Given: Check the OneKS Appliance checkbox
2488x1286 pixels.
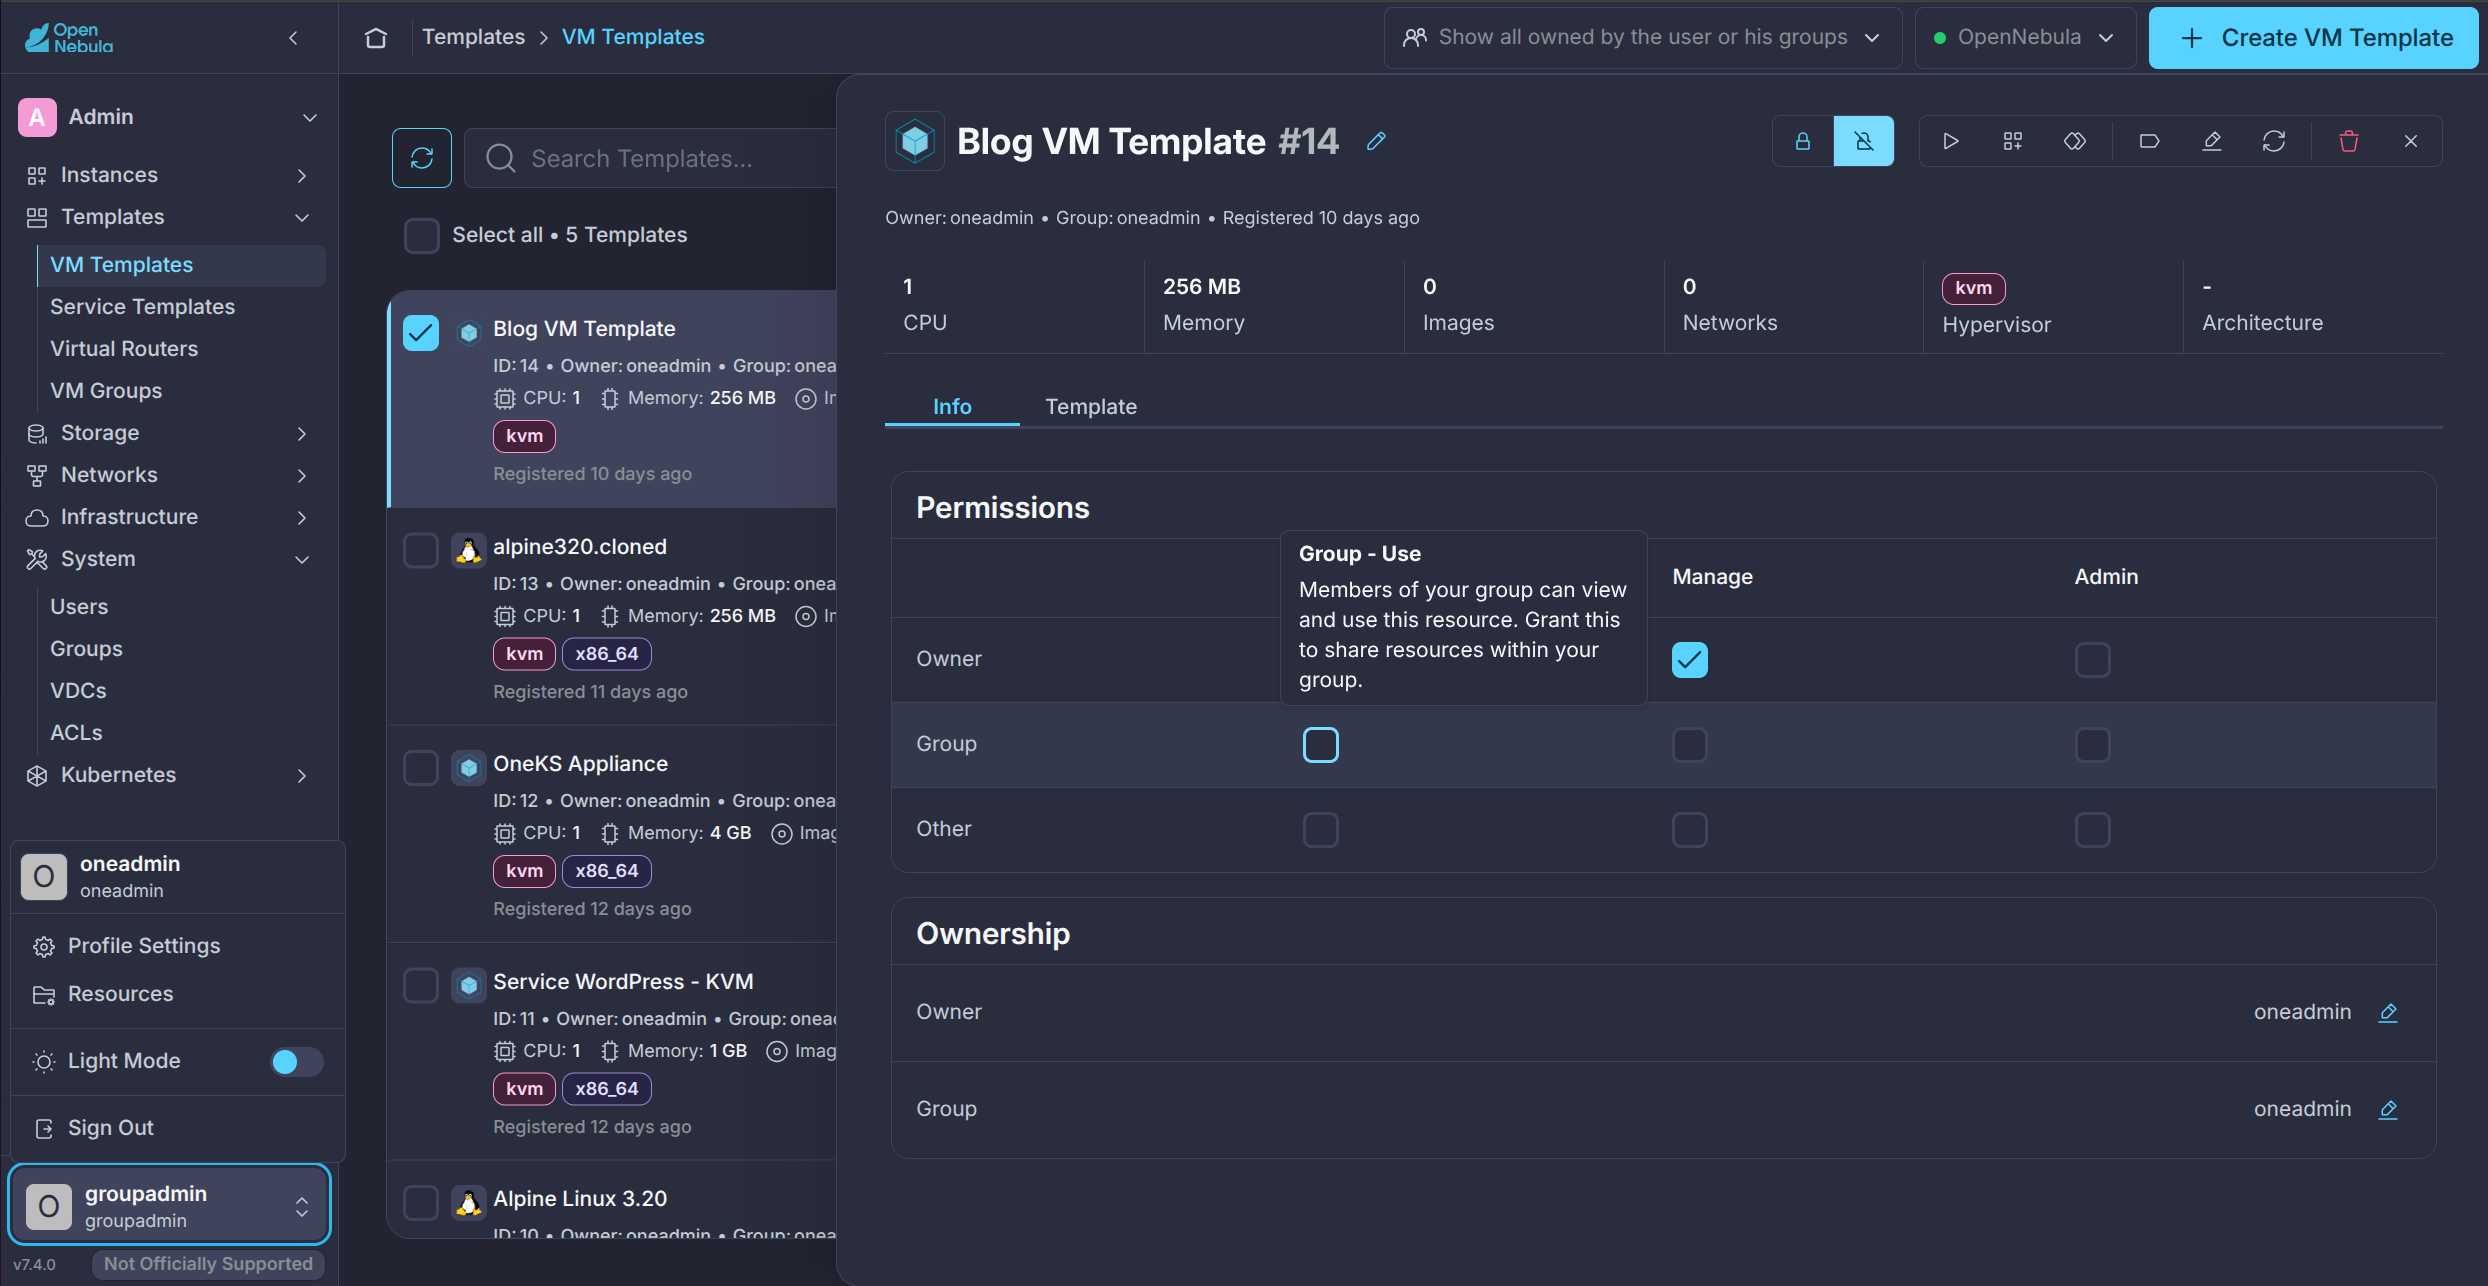Looking at the screenshot, I should (x=421, y=768).
